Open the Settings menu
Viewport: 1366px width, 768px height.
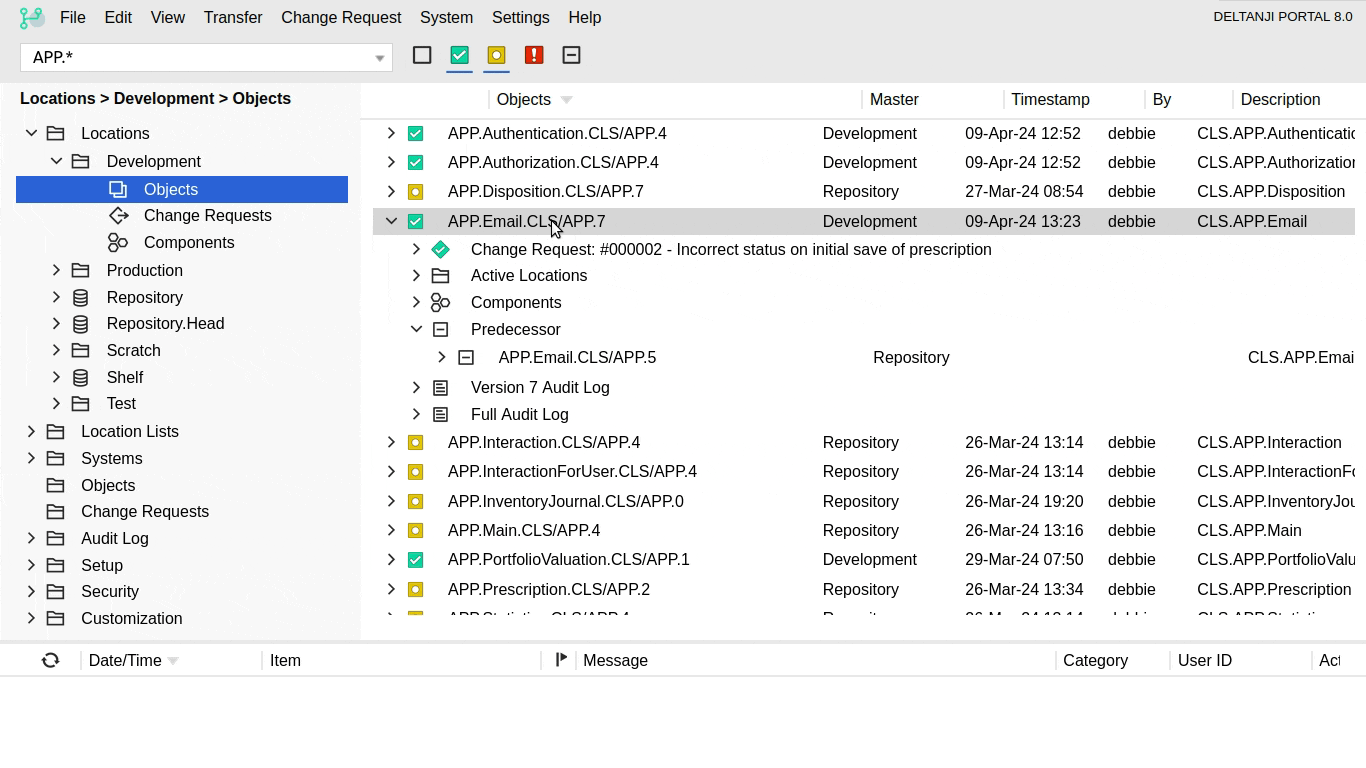coord(520,17)
